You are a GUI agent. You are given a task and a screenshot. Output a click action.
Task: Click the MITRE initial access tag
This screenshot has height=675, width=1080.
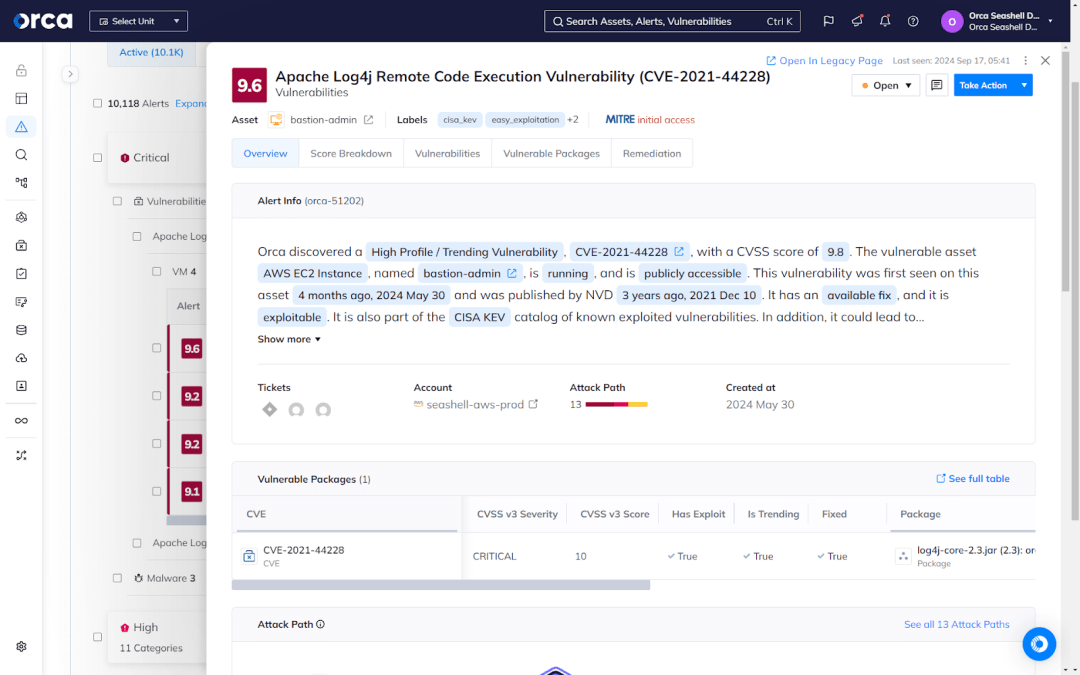pyautogui.click(x=650, y=120)
